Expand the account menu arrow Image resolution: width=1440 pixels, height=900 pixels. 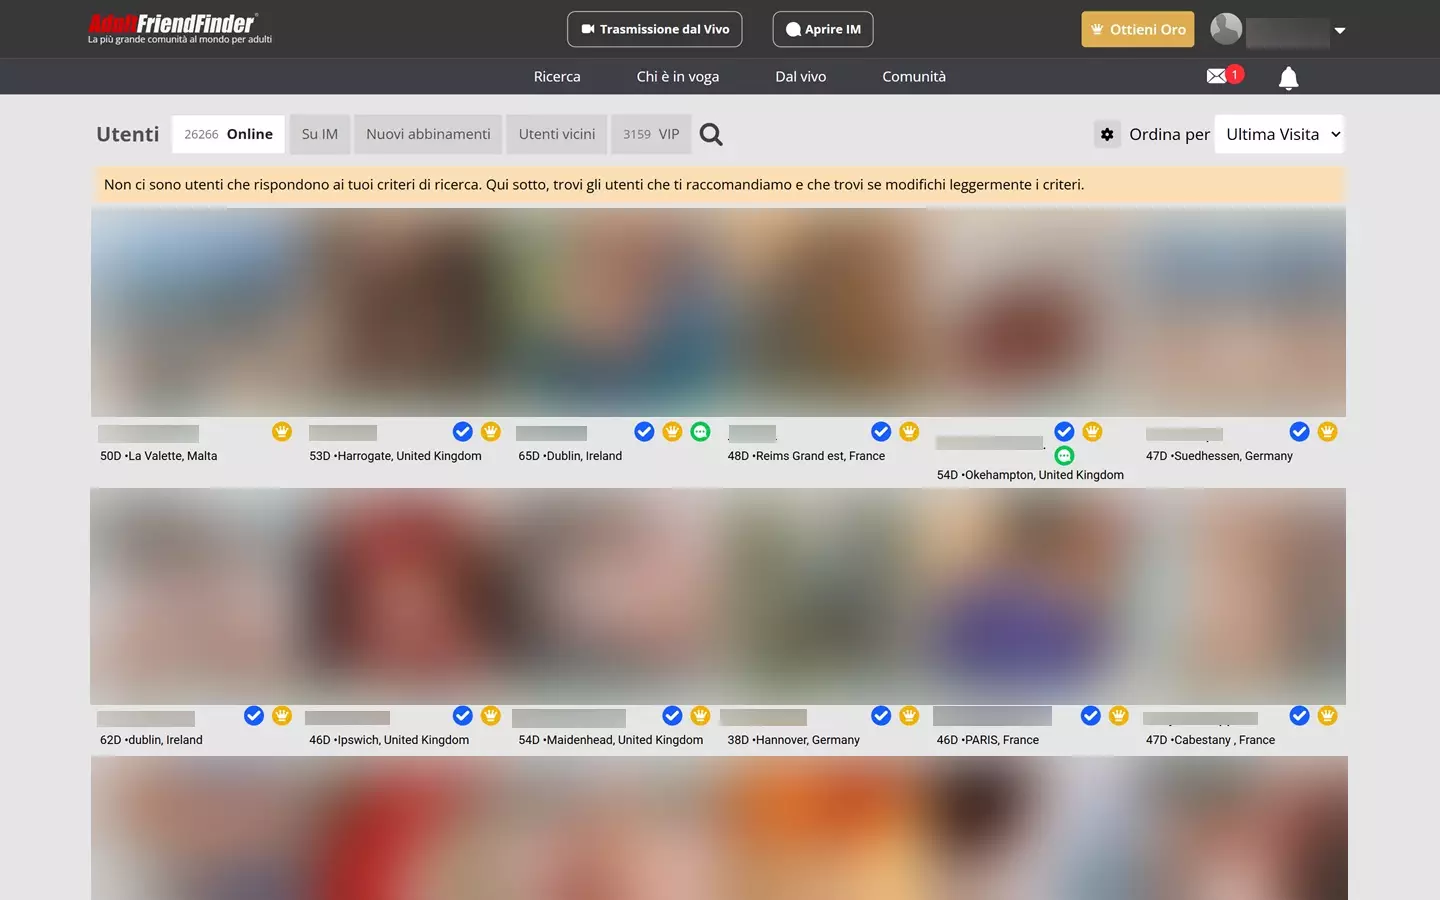coord(1340,30)
